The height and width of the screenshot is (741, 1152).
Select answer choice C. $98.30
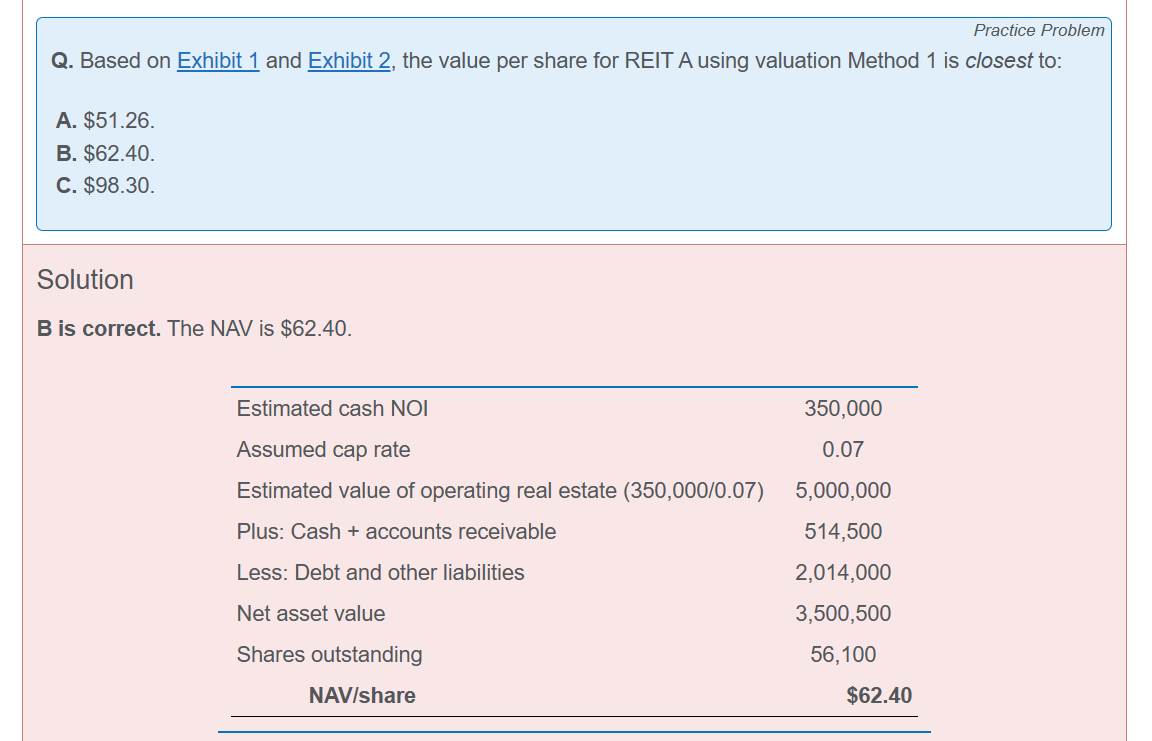coord(106,186)
